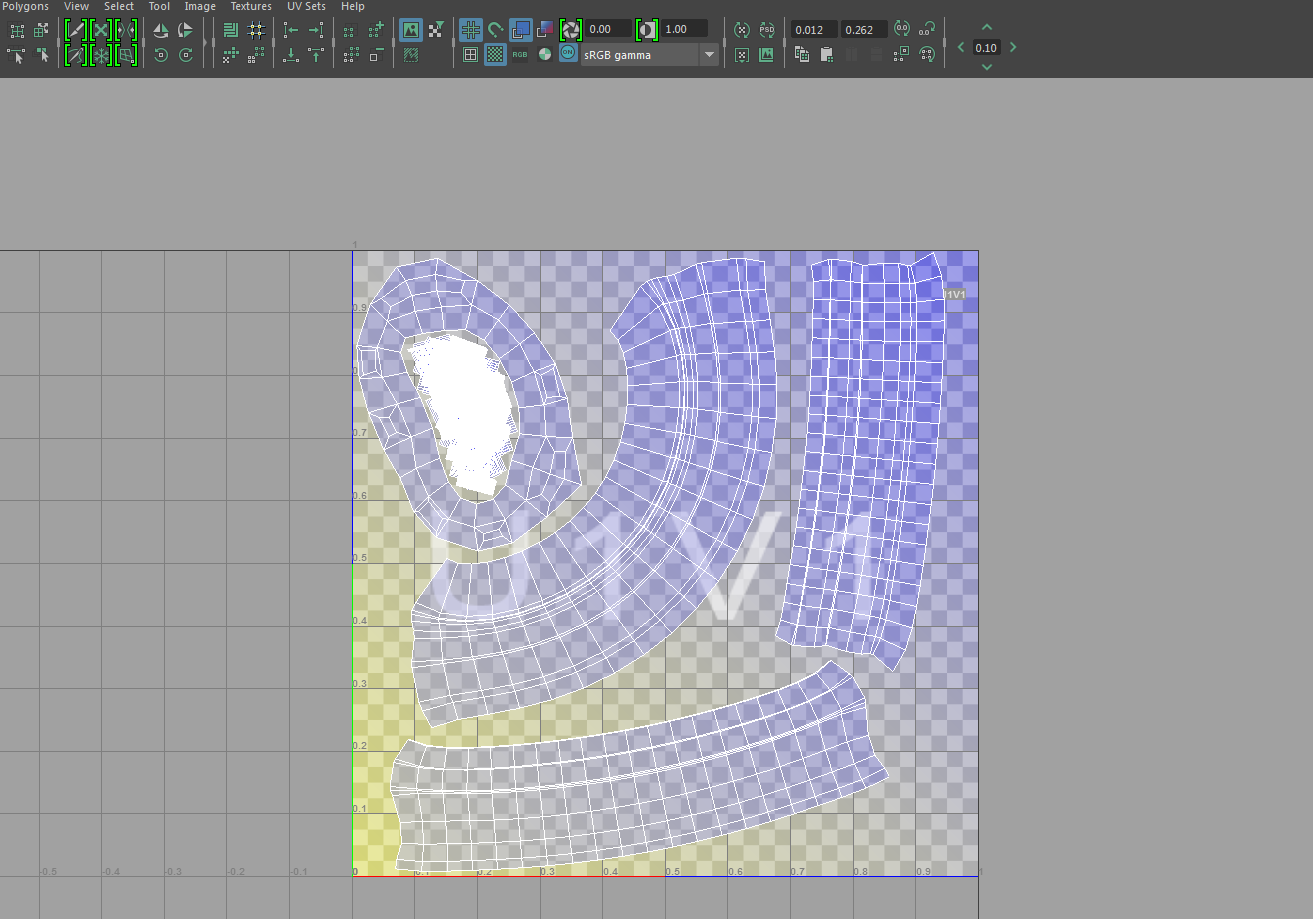Click the UV Snapshot icon

pos(767,55)
